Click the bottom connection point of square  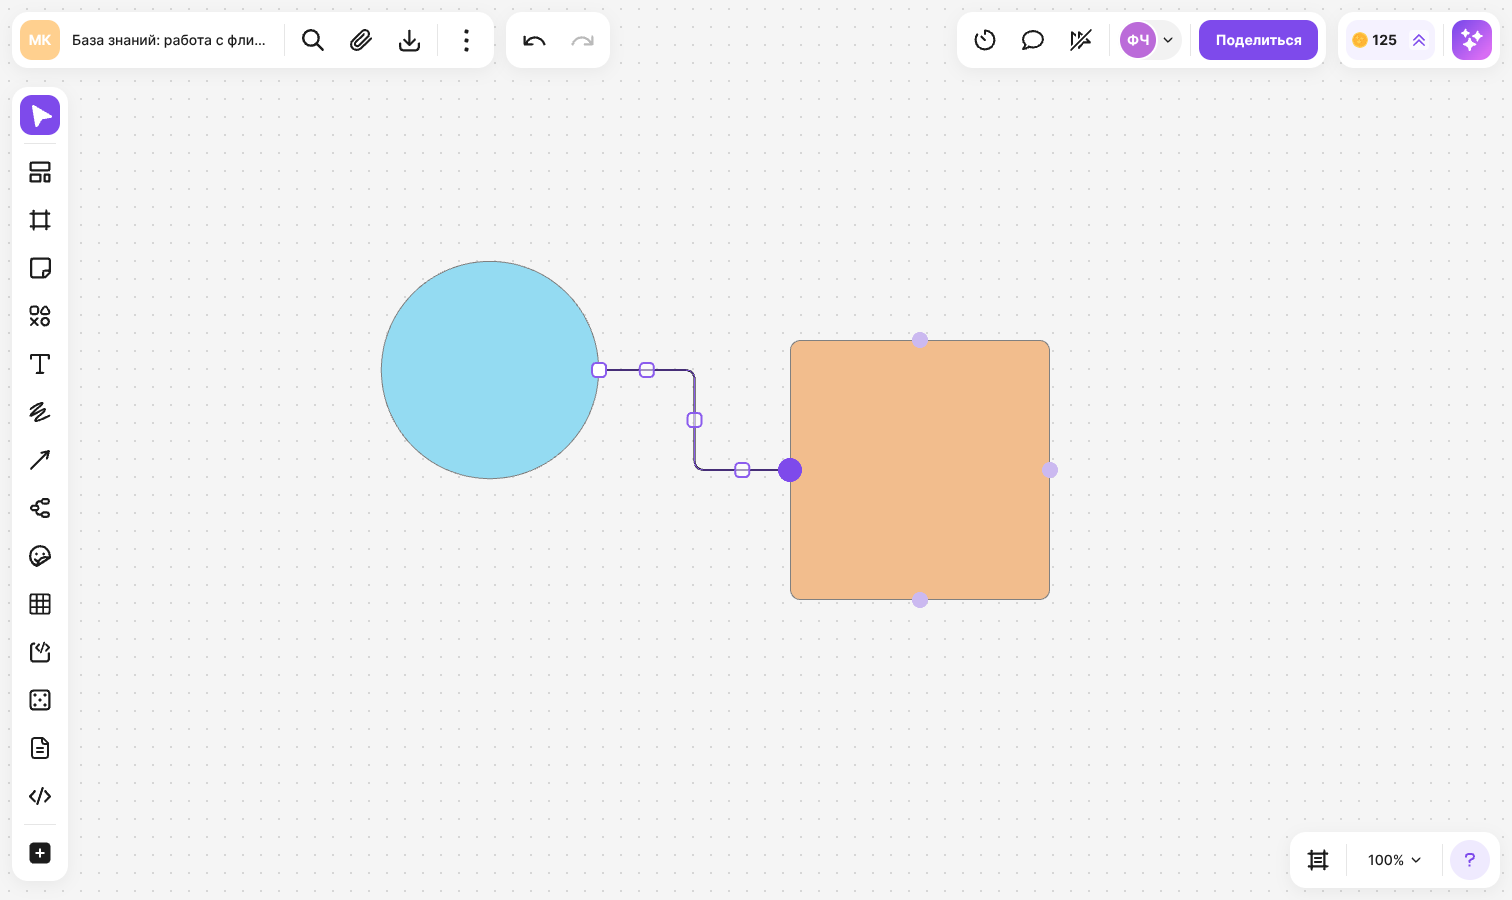point(920,600)
